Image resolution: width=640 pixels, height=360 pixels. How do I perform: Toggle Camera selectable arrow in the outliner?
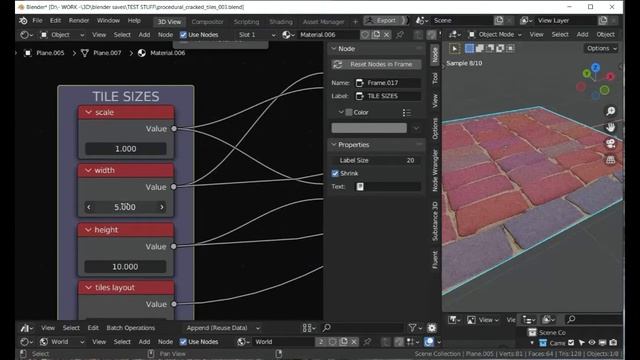pos(582,342)
